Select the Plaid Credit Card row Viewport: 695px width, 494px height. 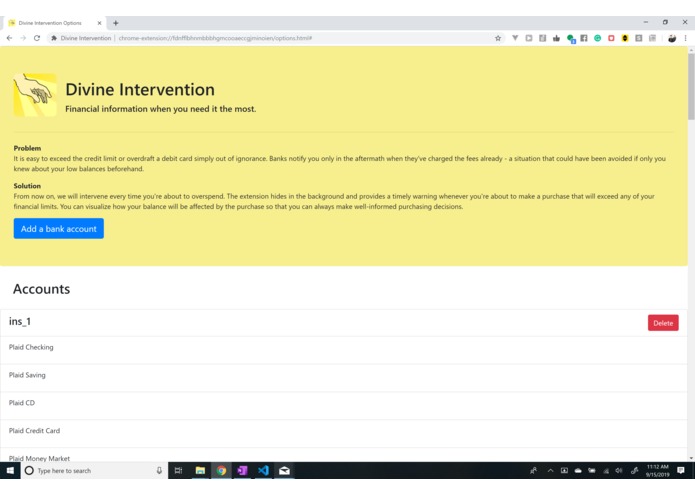click(344, 434)
